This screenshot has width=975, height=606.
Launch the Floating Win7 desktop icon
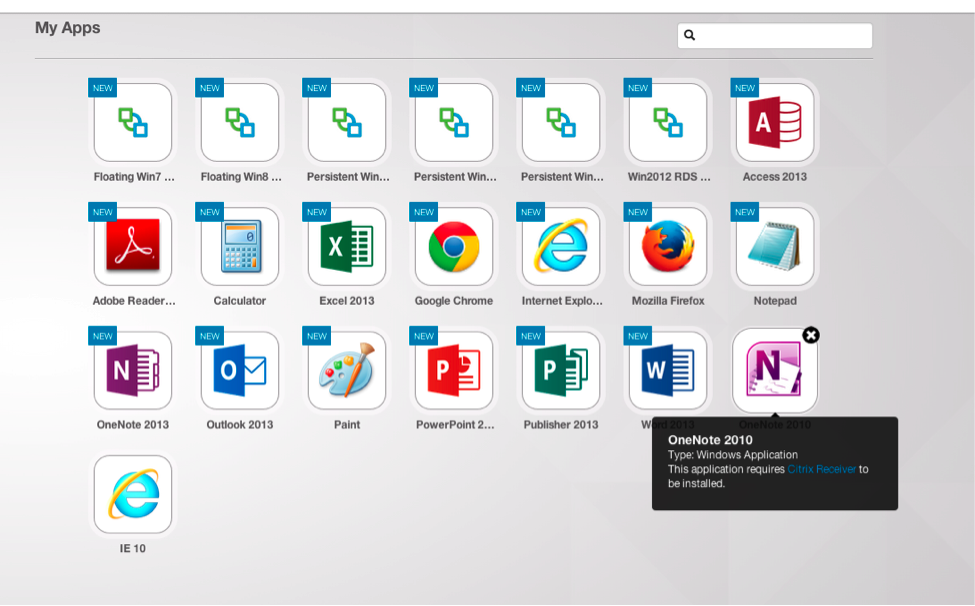[133, 122]
